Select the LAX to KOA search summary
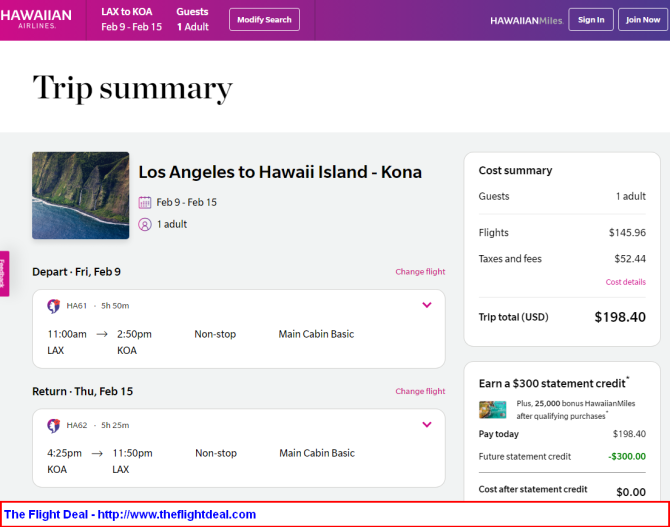Image resolution: width=670 pixels, height=527 pixels. tap(131, 19)
